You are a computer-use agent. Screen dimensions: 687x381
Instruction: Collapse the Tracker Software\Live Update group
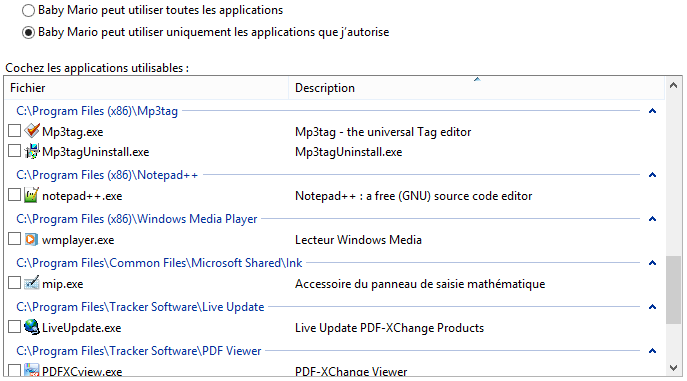652,307
